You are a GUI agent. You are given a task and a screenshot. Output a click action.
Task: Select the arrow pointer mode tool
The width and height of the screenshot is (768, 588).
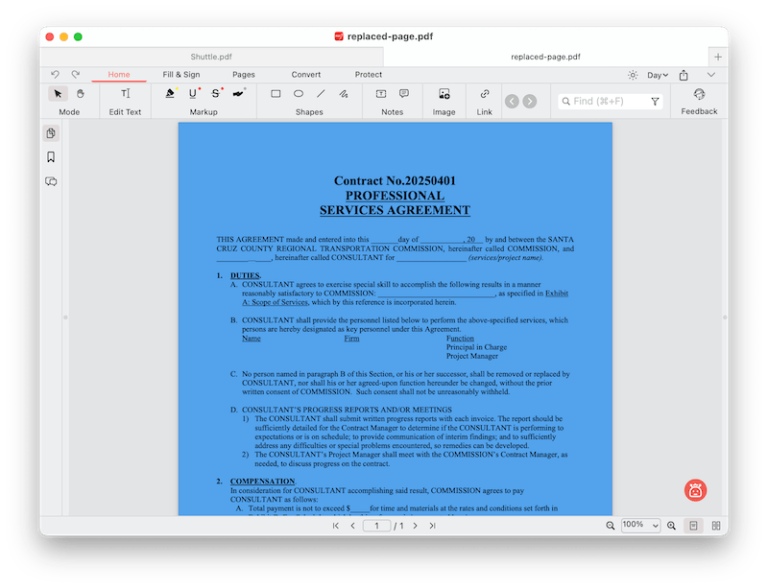point(58,94)
